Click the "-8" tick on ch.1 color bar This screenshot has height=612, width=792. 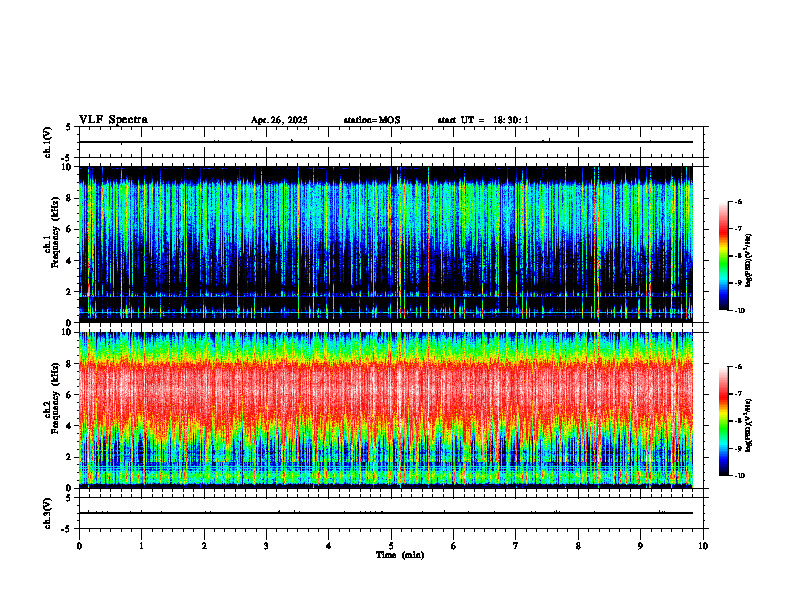tap(739, 256)
